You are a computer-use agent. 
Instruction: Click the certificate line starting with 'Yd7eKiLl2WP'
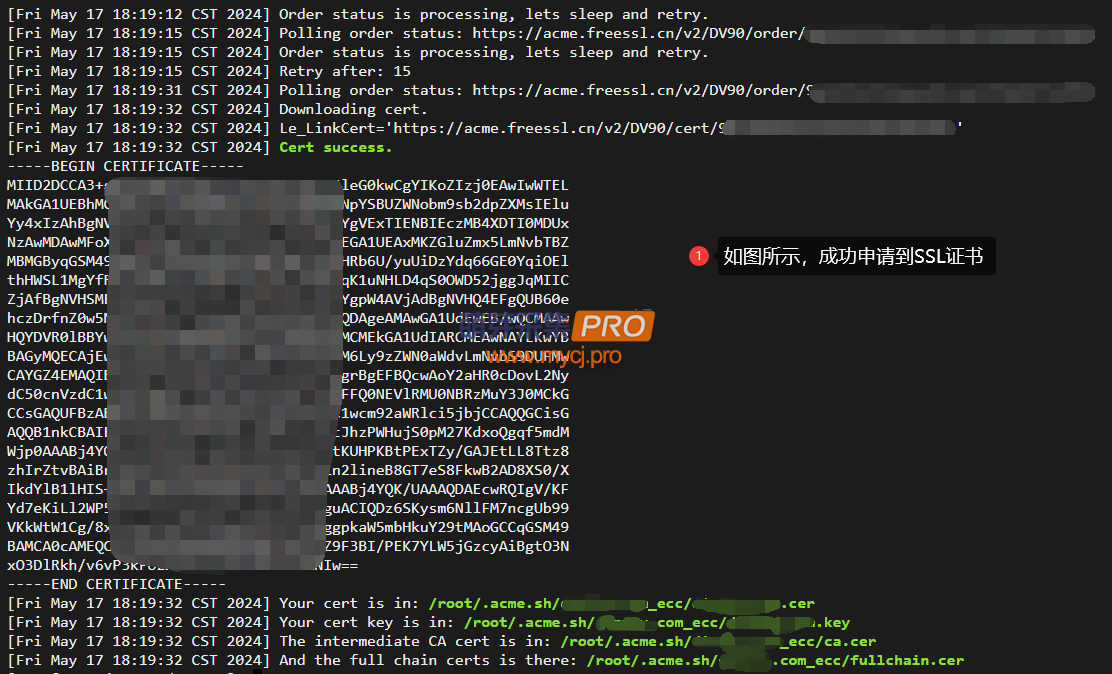coord(288,508)
